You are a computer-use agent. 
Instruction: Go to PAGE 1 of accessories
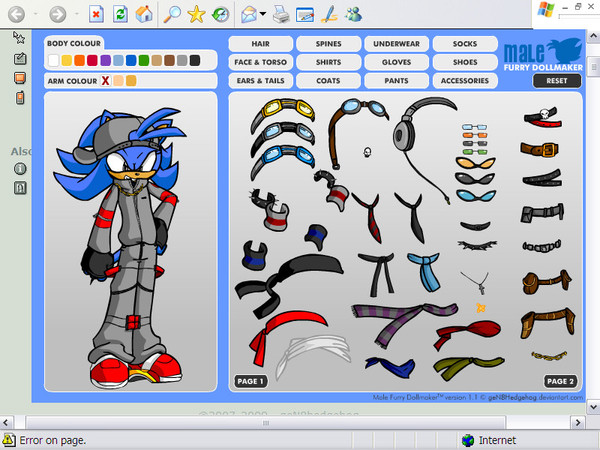tap(251, 381)
